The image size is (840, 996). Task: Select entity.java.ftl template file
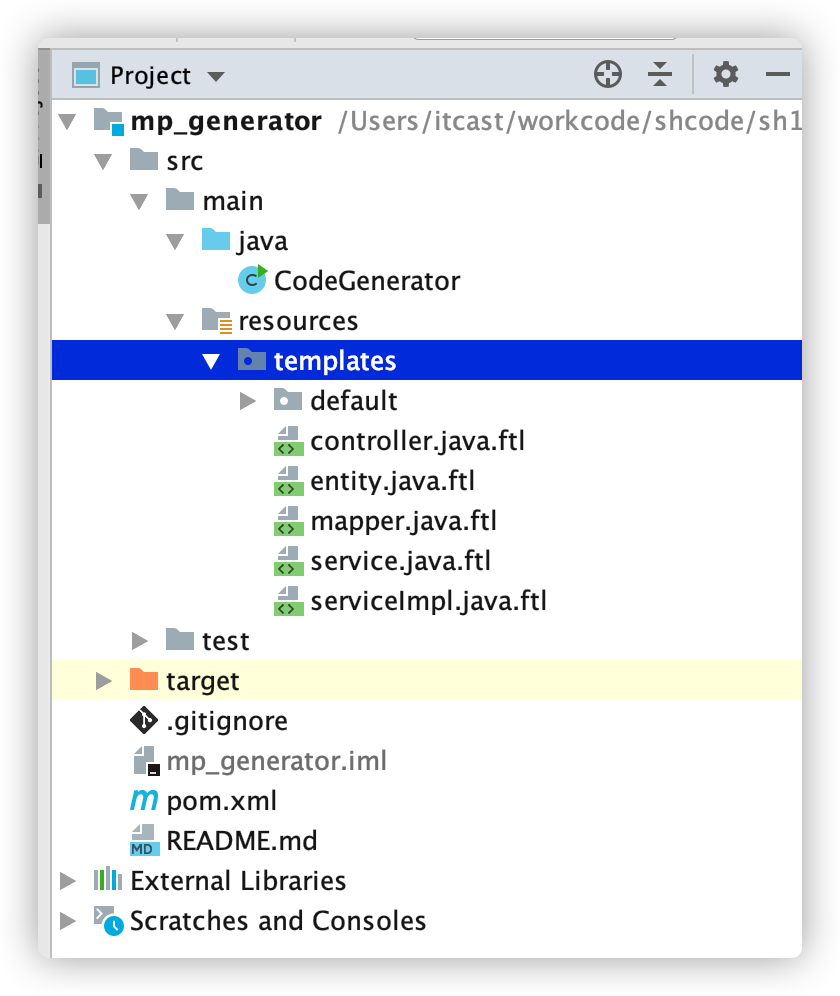[x=392, y=480]
